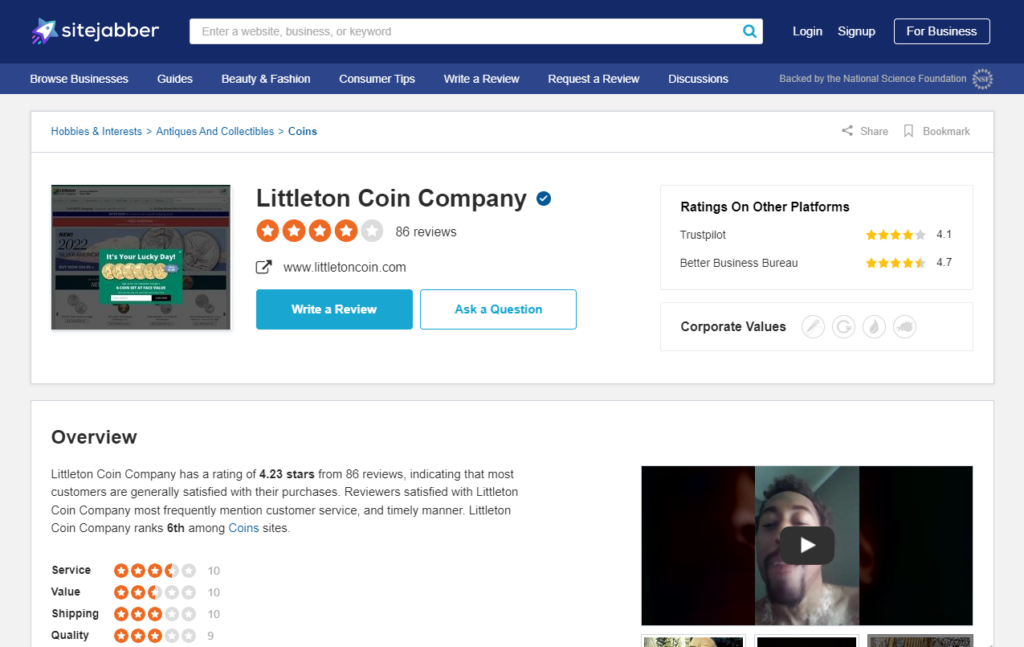Click the Corporate Values label

(733, 326)
